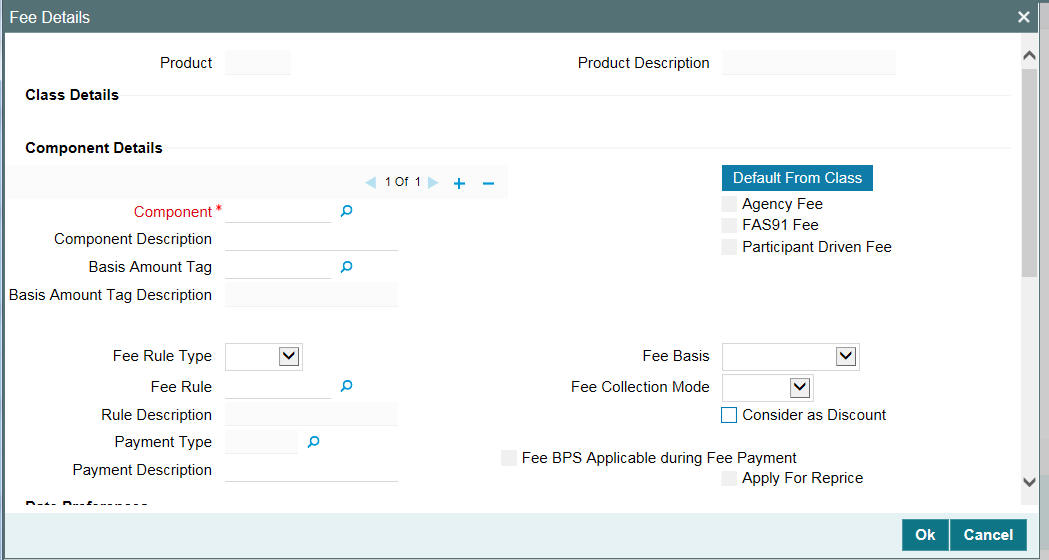Tick the Agency Fee checkbox
This screenshot has height=560, width=1049.
click(729, 204)
